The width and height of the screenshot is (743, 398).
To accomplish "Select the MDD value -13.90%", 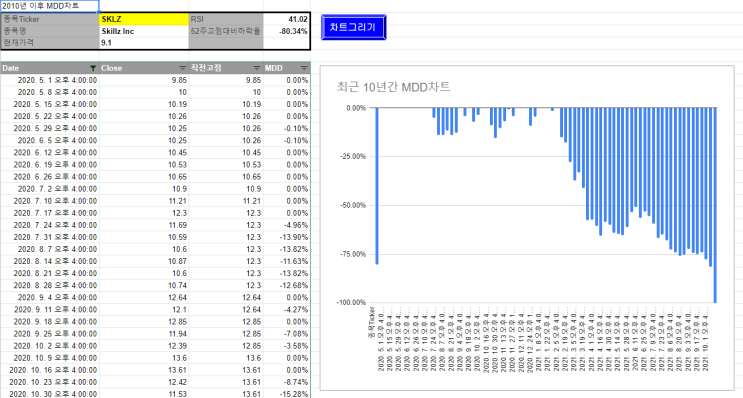I will point(287,237).
